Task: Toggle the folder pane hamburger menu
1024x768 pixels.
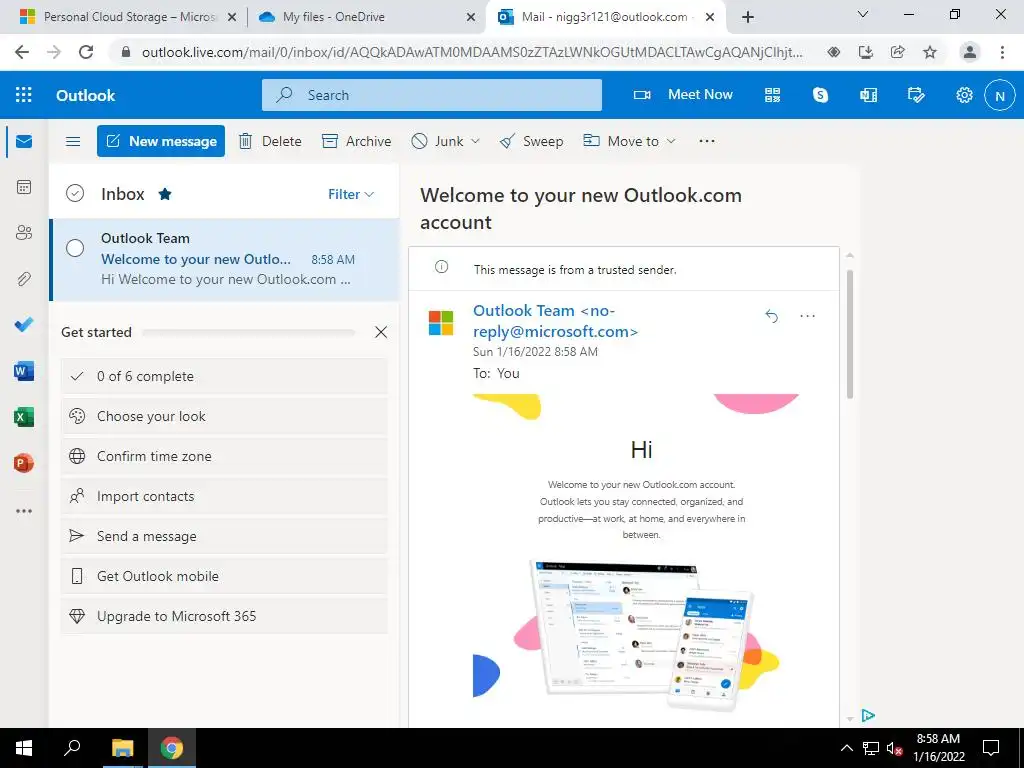Action: pyautogui.click(x=73, y=141)
